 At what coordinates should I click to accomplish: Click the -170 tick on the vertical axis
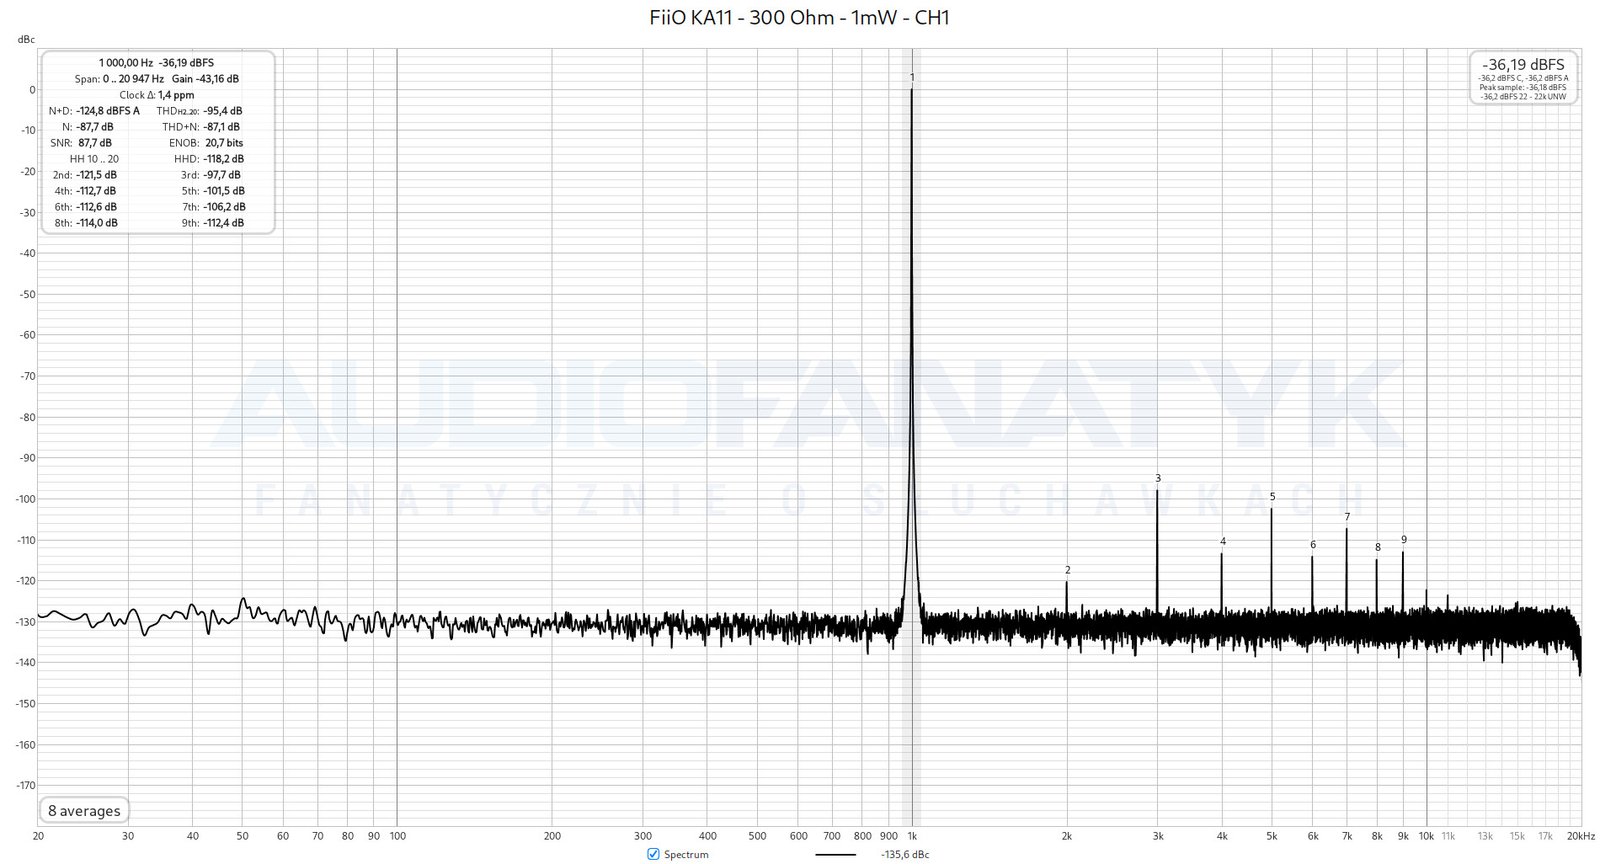point(26,786)
